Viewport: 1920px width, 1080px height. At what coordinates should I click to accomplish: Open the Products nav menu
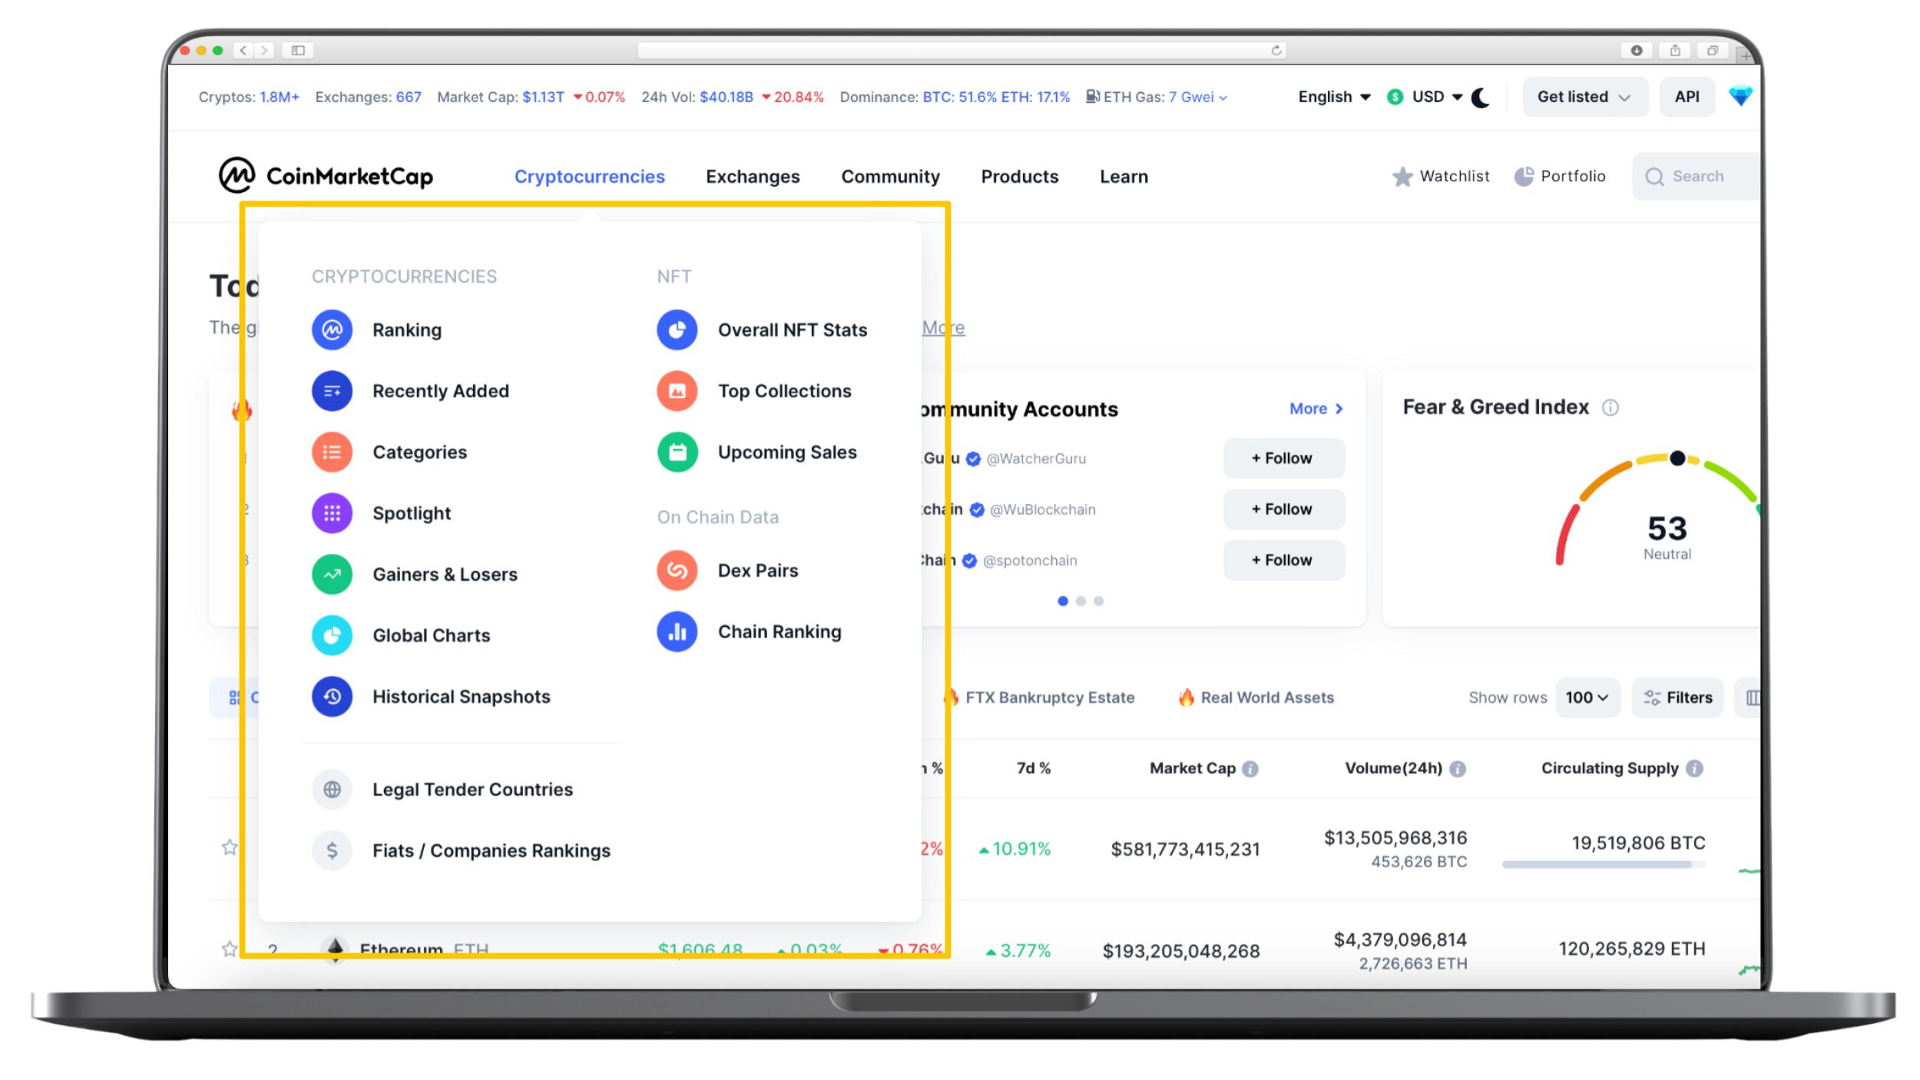[1019, 176]
